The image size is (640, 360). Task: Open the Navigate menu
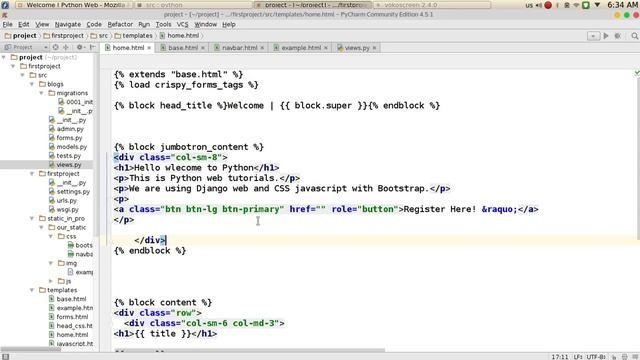coord(67,24)
